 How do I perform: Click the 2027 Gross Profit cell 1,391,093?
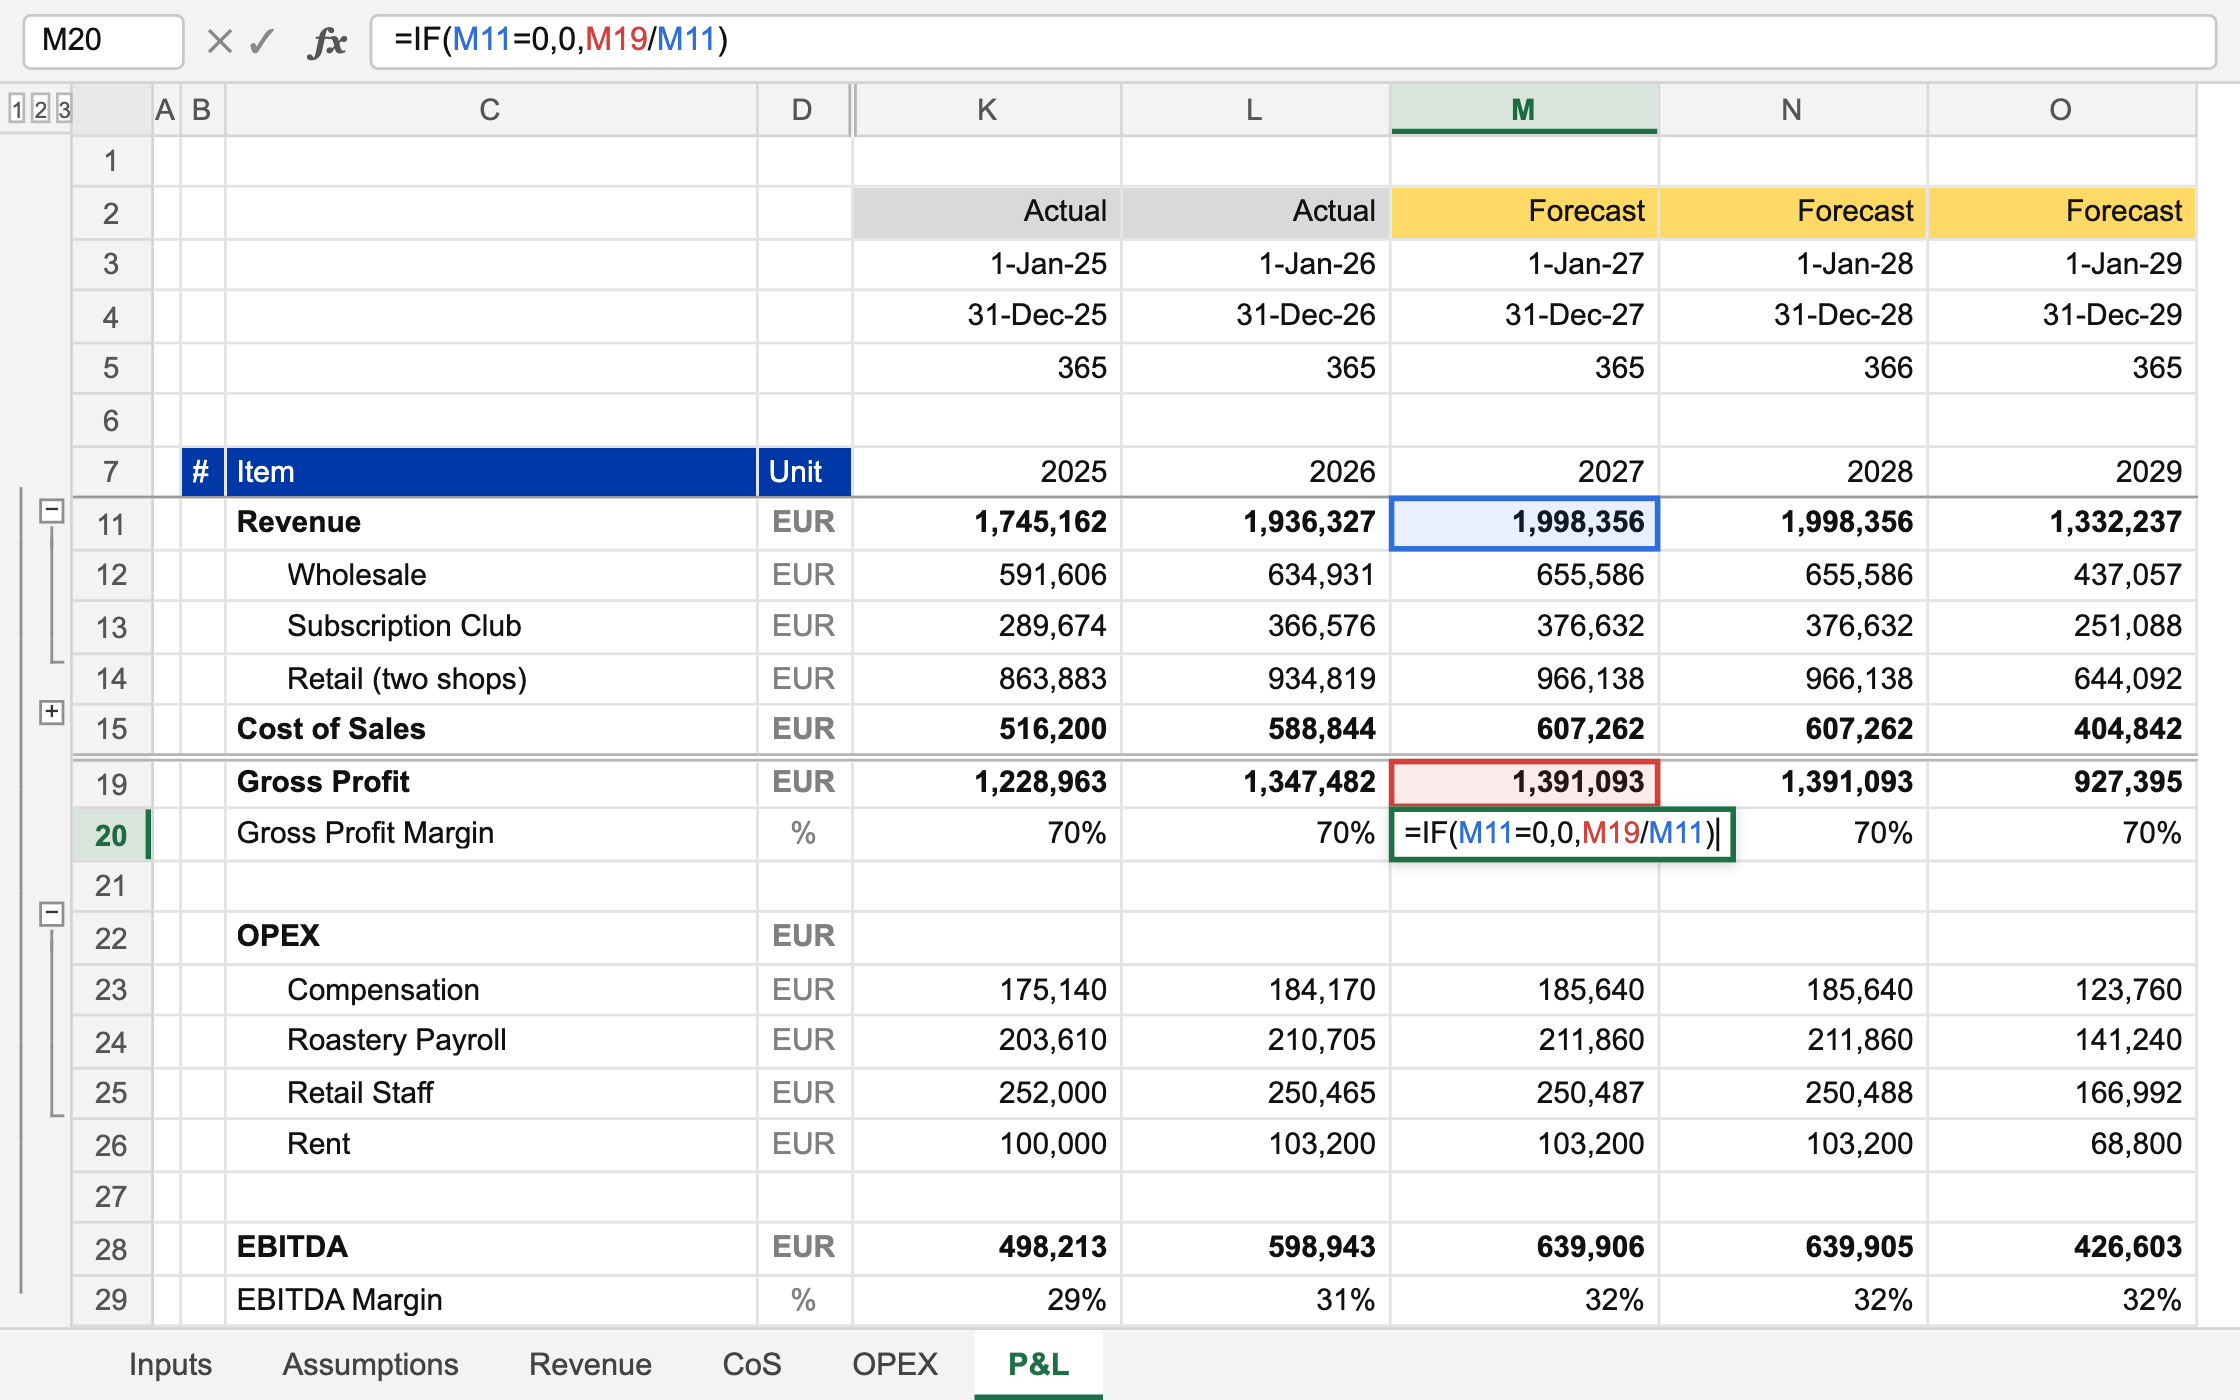1524,782
